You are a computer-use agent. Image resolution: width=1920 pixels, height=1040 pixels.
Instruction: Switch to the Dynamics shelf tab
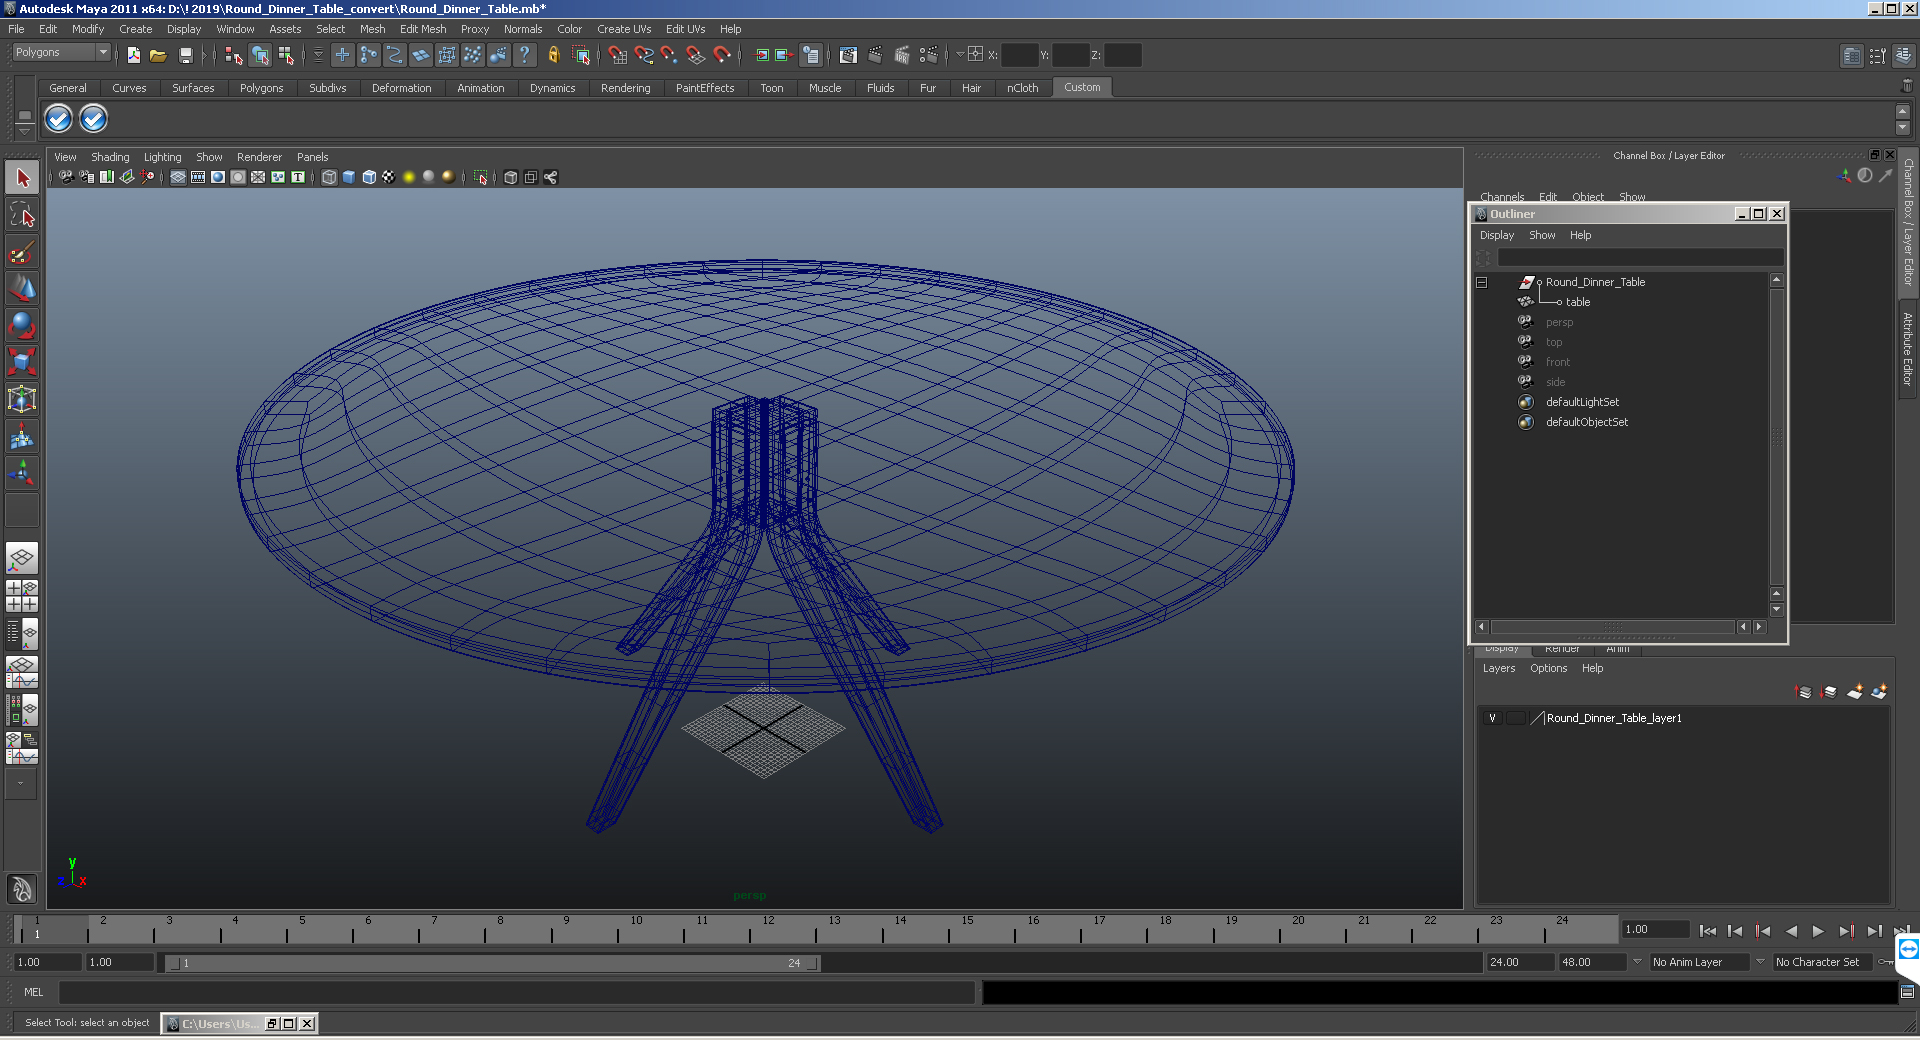tap(552, 88)
